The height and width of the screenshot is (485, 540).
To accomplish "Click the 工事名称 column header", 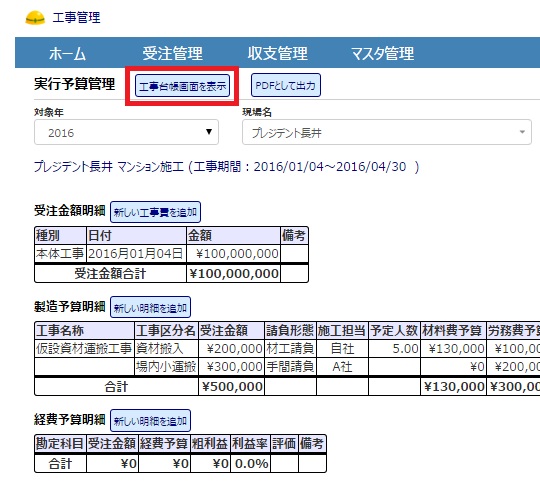I will click(84, 331).
